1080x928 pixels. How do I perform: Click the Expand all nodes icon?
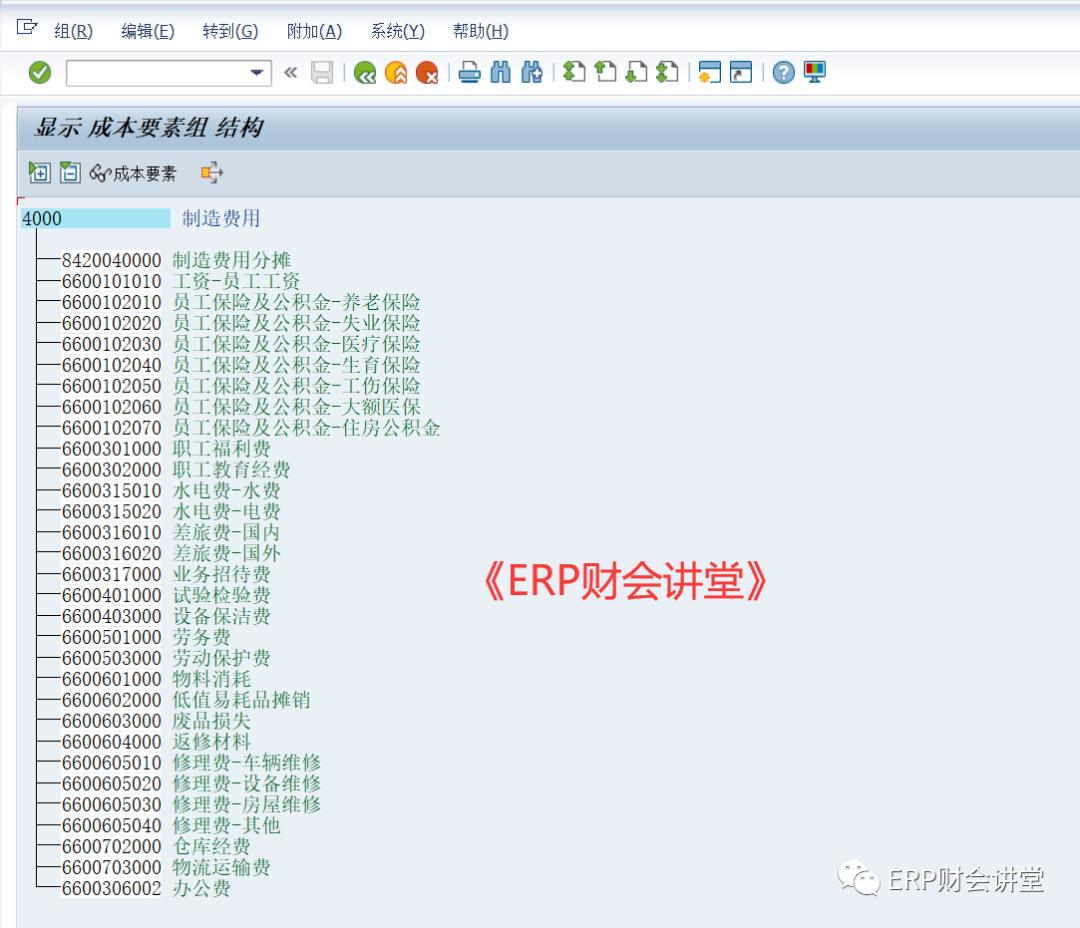tap(39, 173)
